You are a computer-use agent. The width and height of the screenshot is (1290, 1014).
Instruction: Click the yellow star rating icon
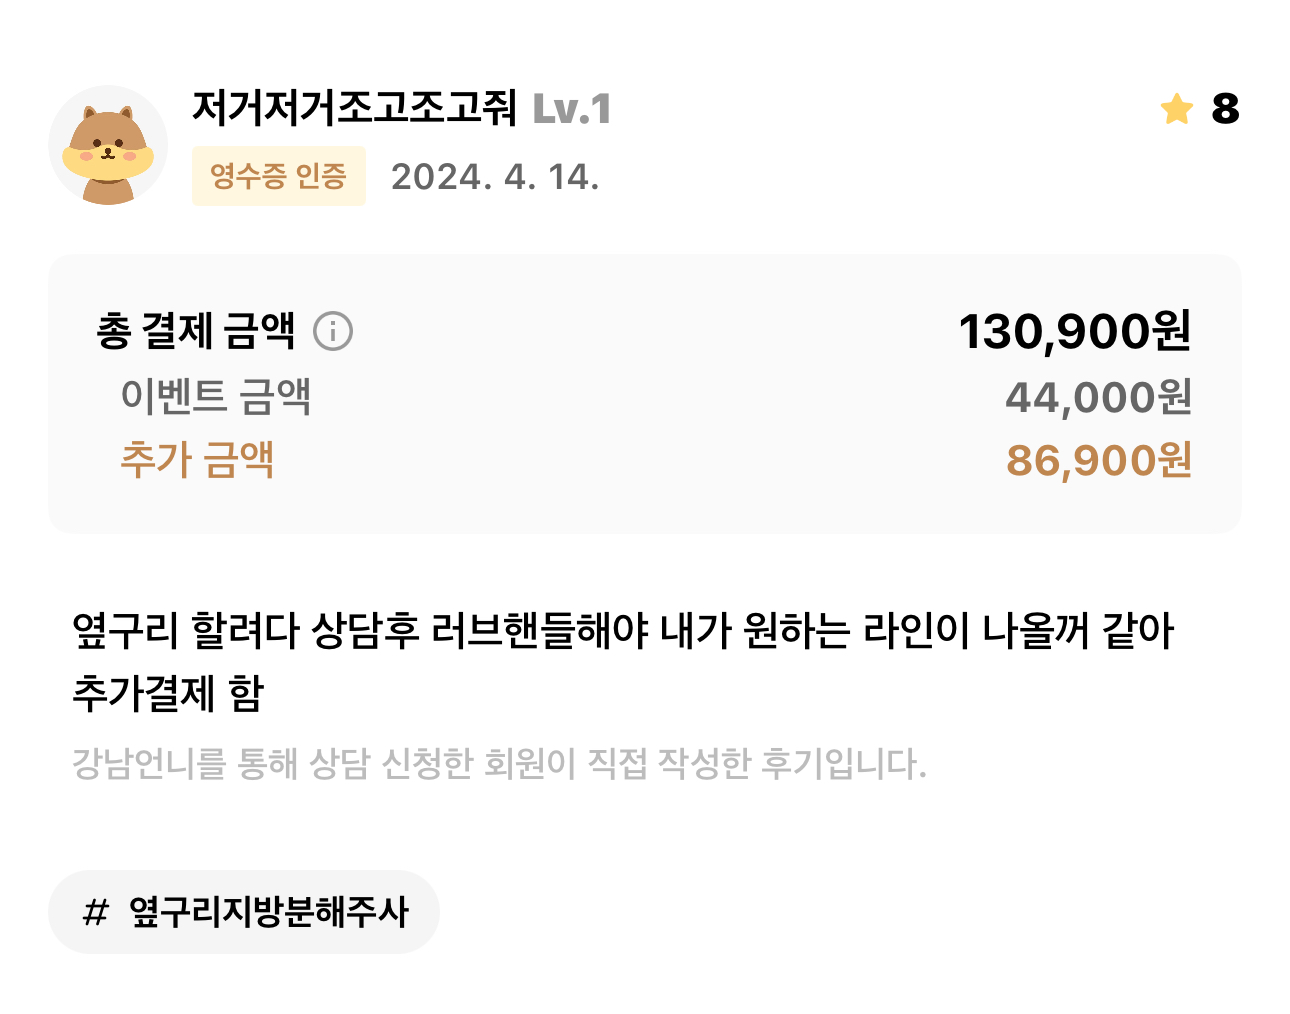click(1177, 108)
